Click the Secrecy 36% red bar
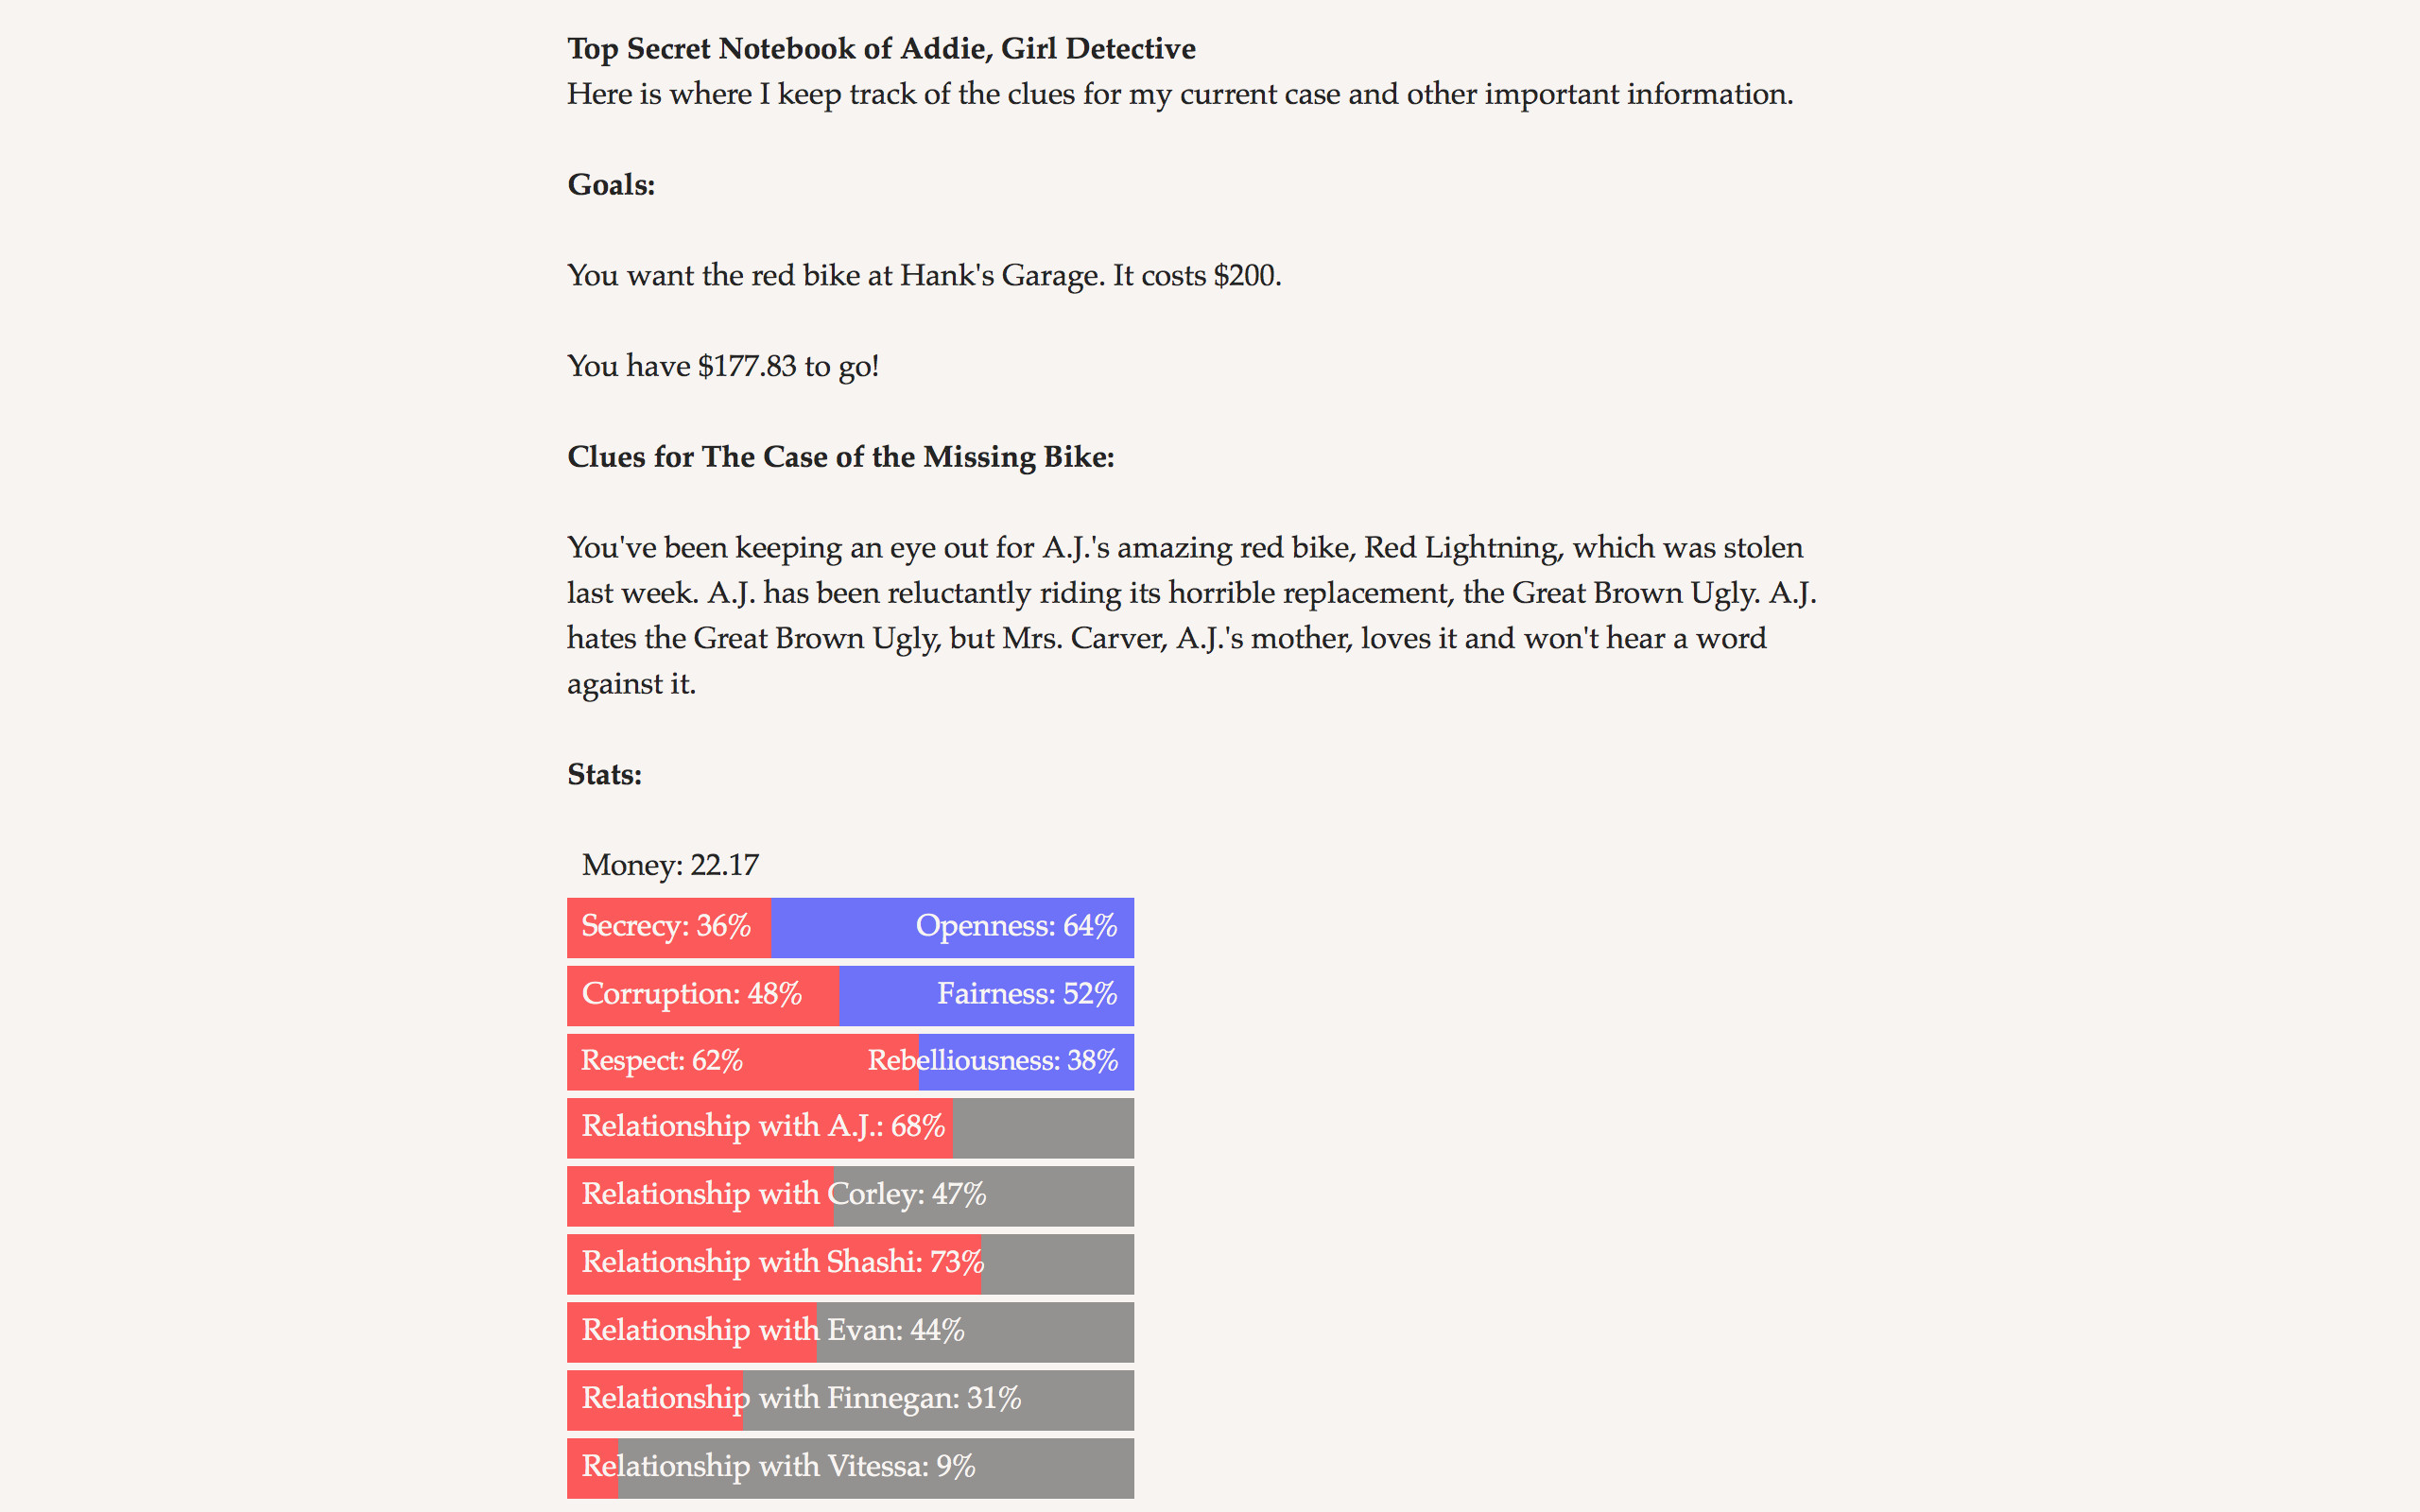 click(668, 927)
